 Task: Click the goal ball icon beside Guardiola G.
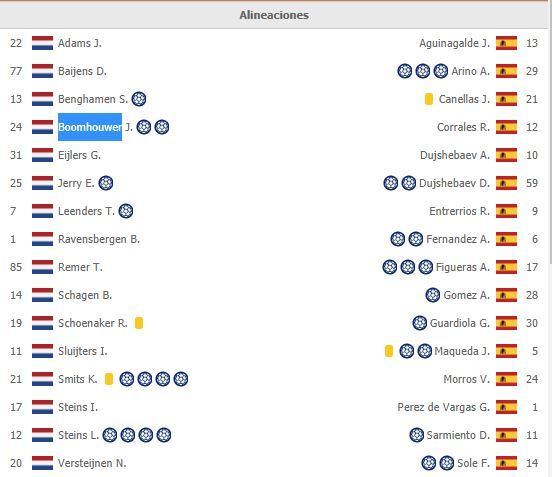click(x=419, y=323)
